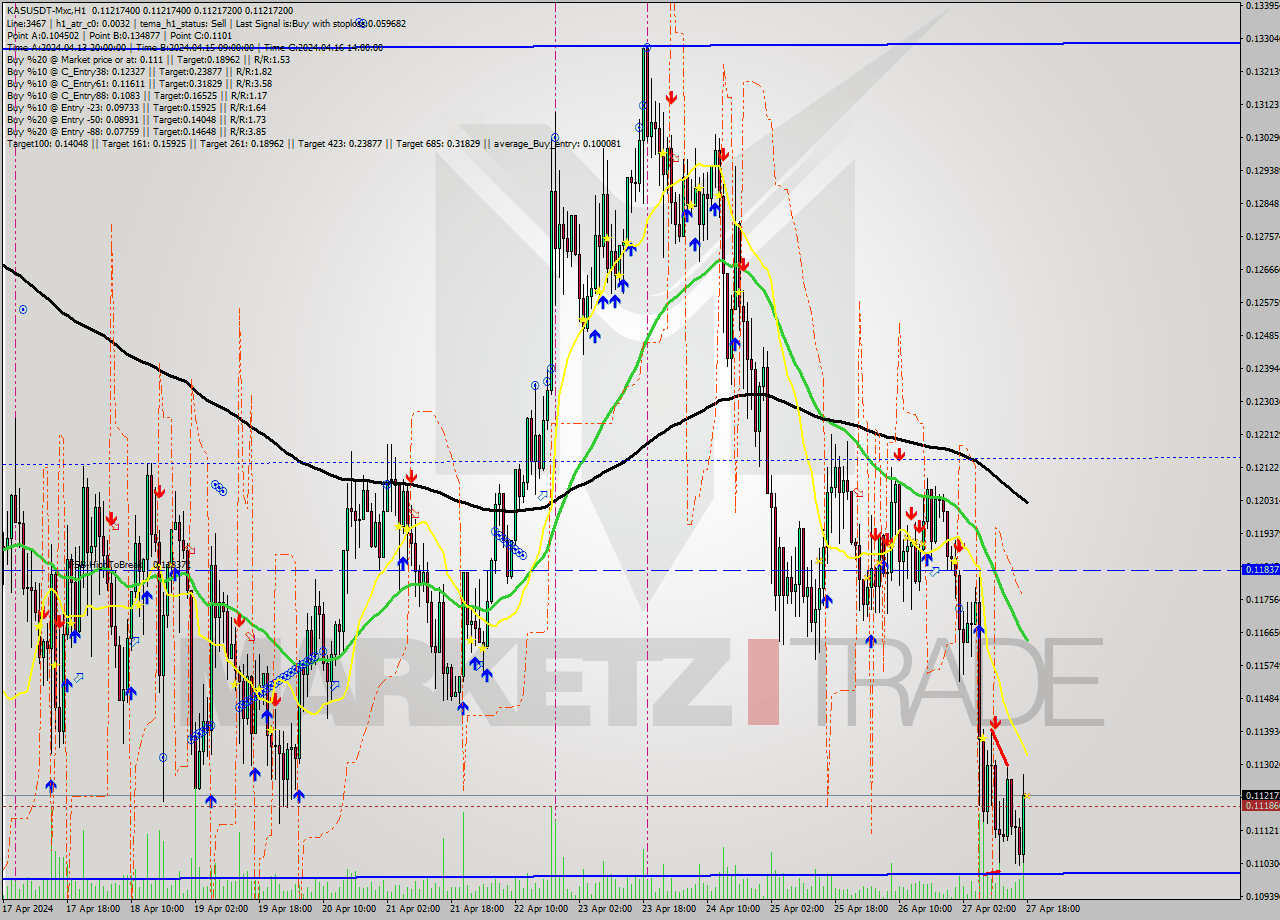Click price axis label 0.12303
Image resolution: width=1280 pixels, height=920 pixels.
[1262, 401]
